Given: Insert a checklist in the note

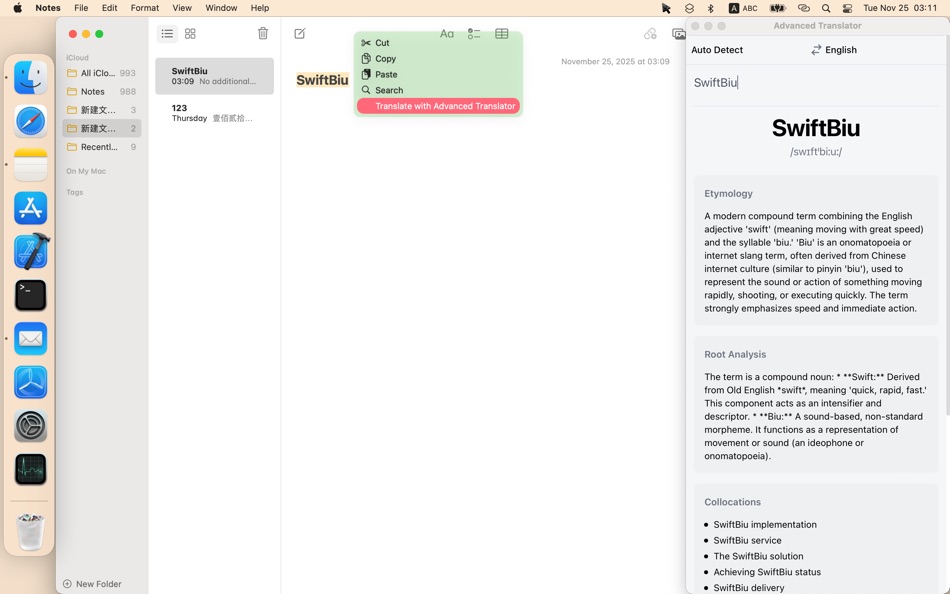Looking at the screenshot, I should click(474, 33).
